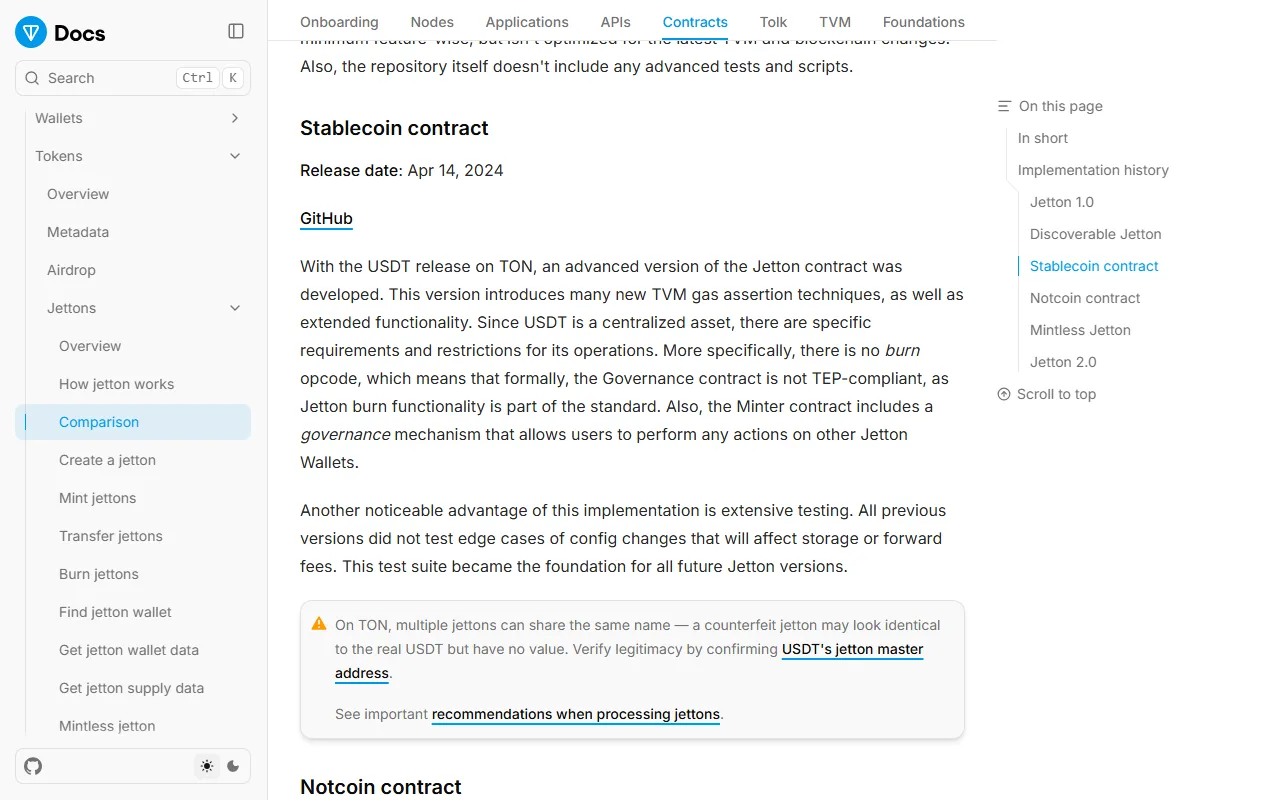
Task: Expand the Wallets section chevron
Action: (x=235, y=118)
